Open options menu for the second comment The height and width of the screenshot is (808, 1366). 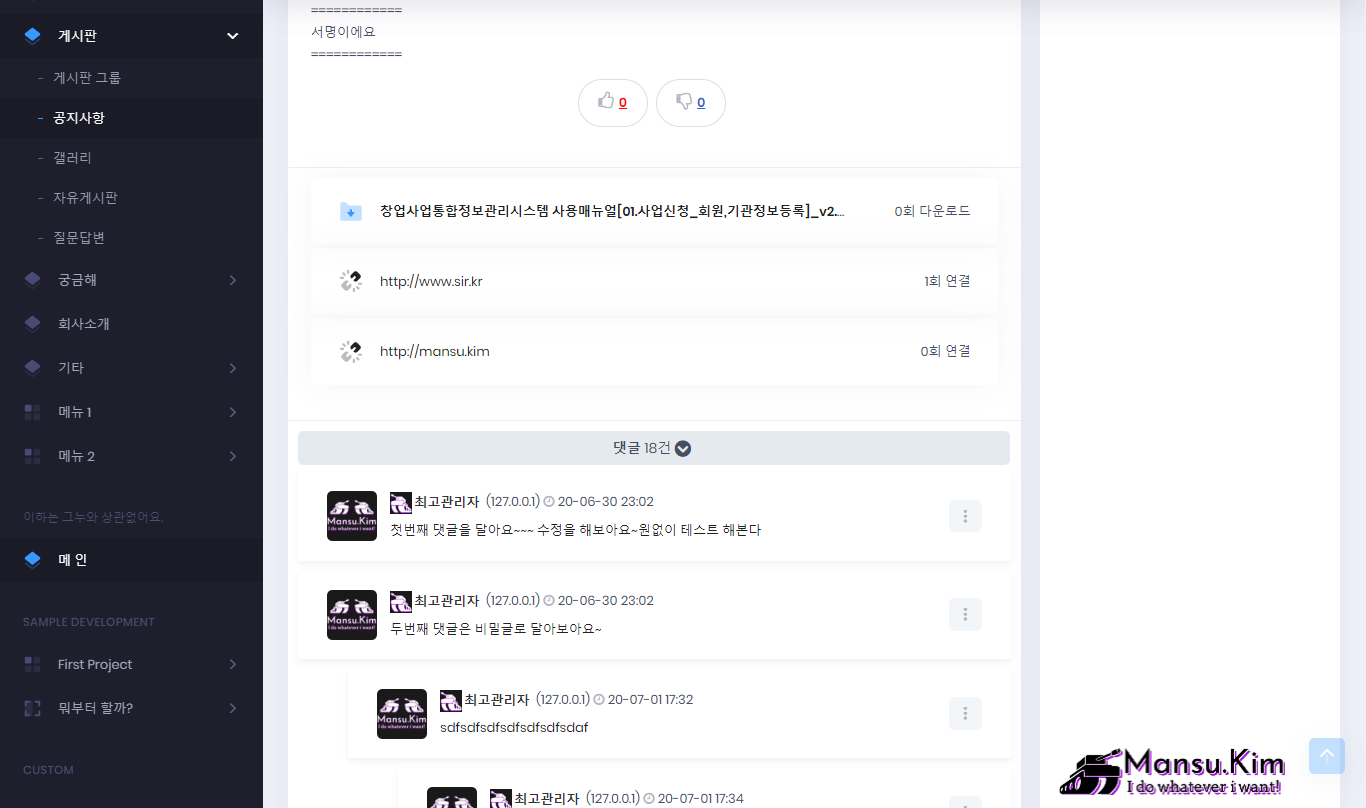pyautogui.click(x=965, y=614)
